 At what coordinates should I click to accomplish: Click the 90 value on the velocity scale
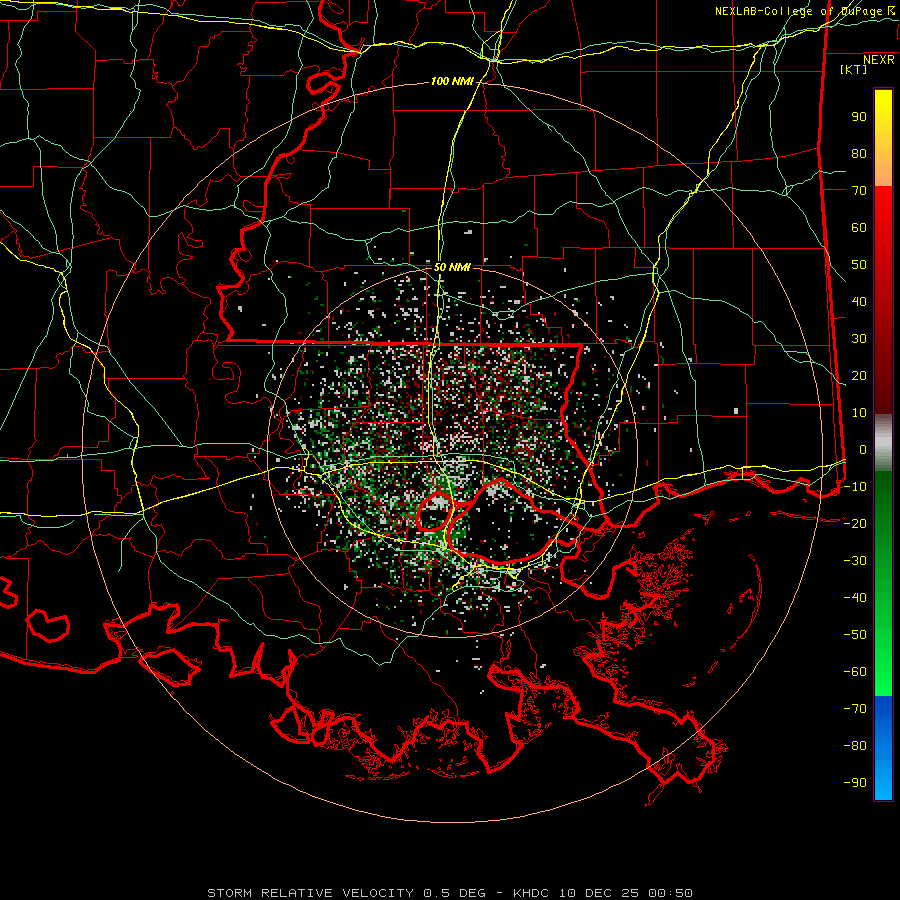pos(859,117)
